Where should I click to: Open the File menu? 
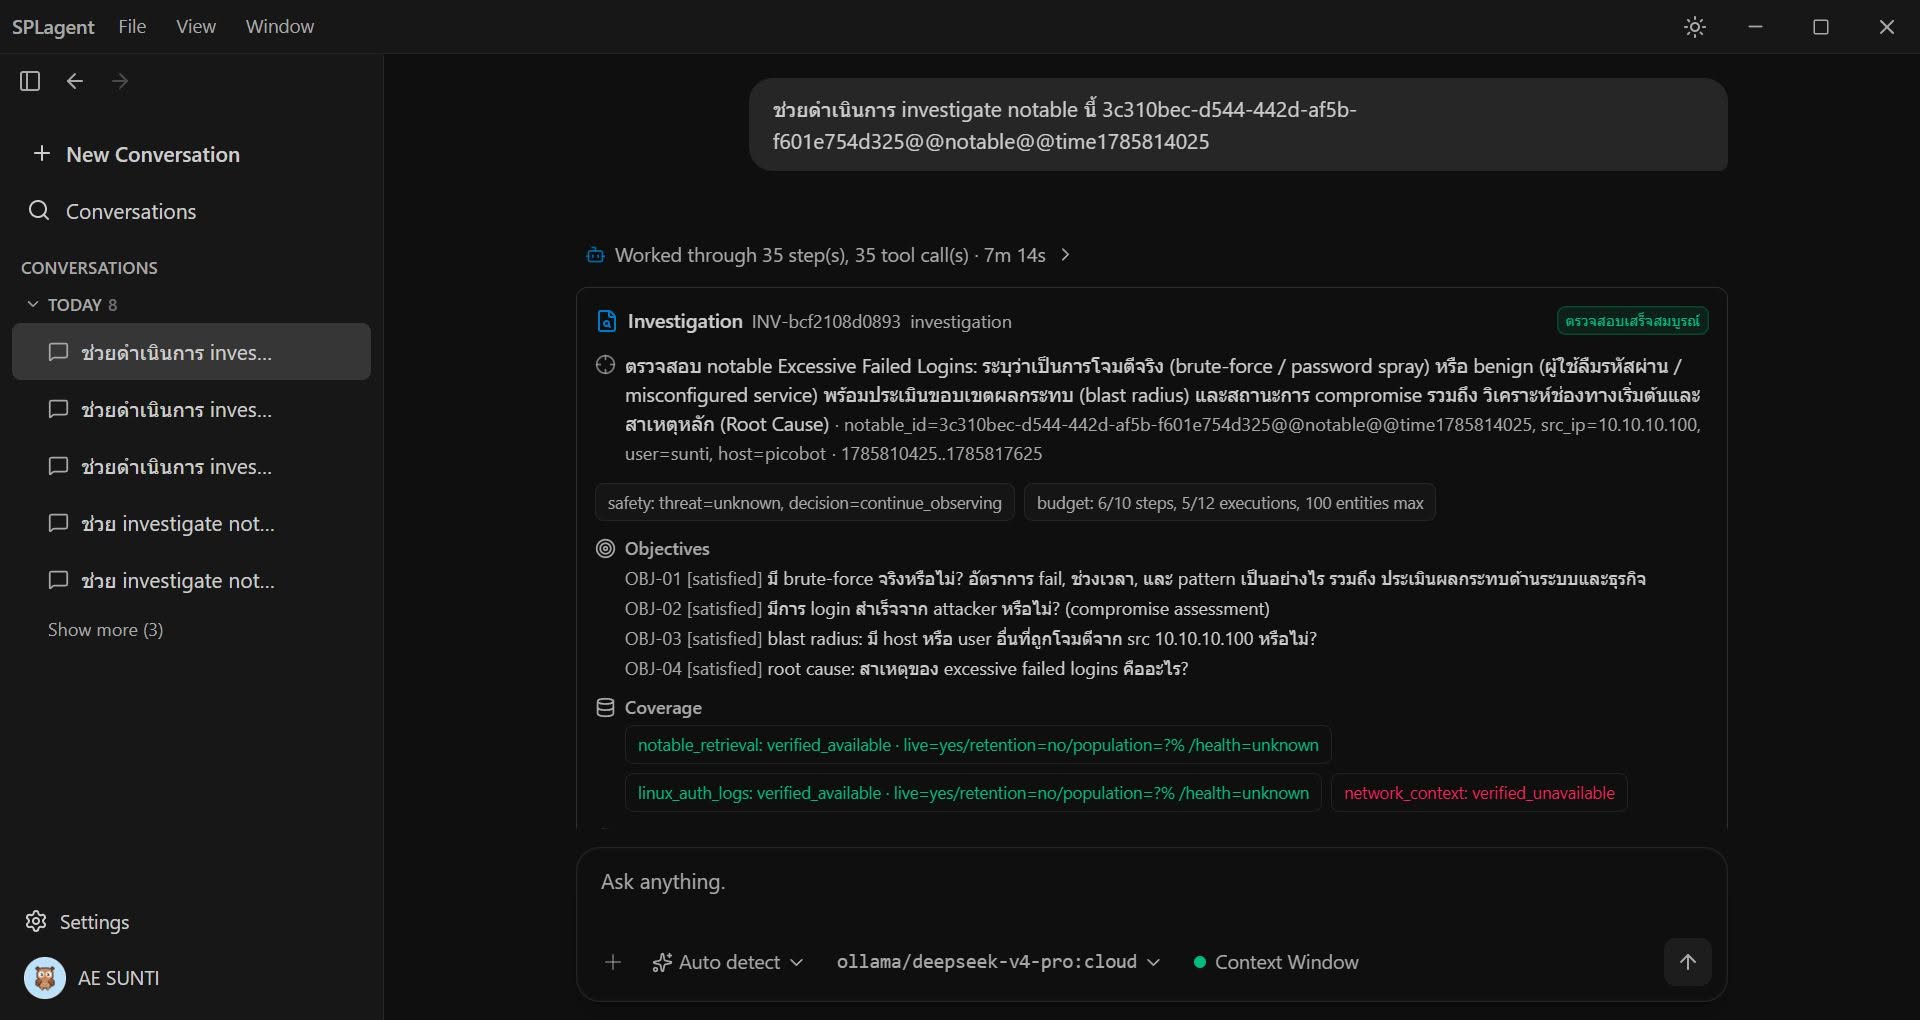(132, 26)
